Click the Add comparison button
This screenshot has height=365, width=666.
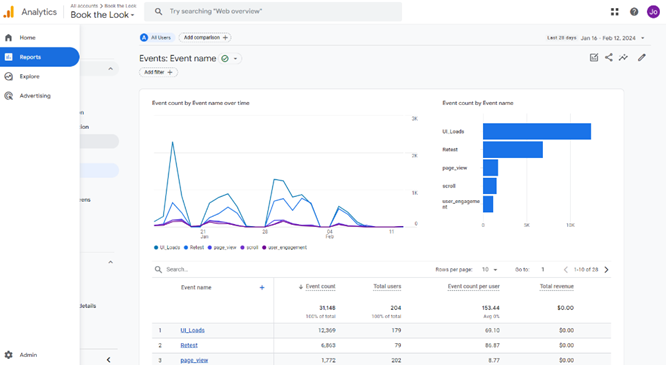click(x=205, y=37)
